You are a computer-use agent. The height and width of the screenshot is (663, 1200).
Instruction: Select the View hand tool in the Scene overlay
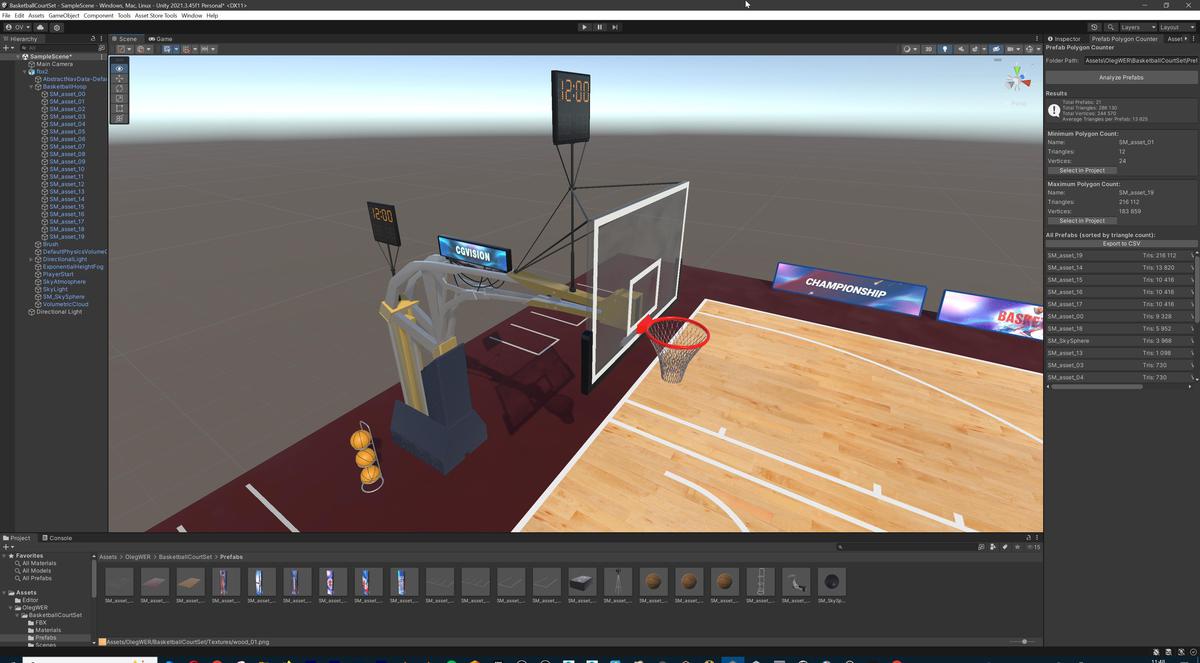[119, 68]
